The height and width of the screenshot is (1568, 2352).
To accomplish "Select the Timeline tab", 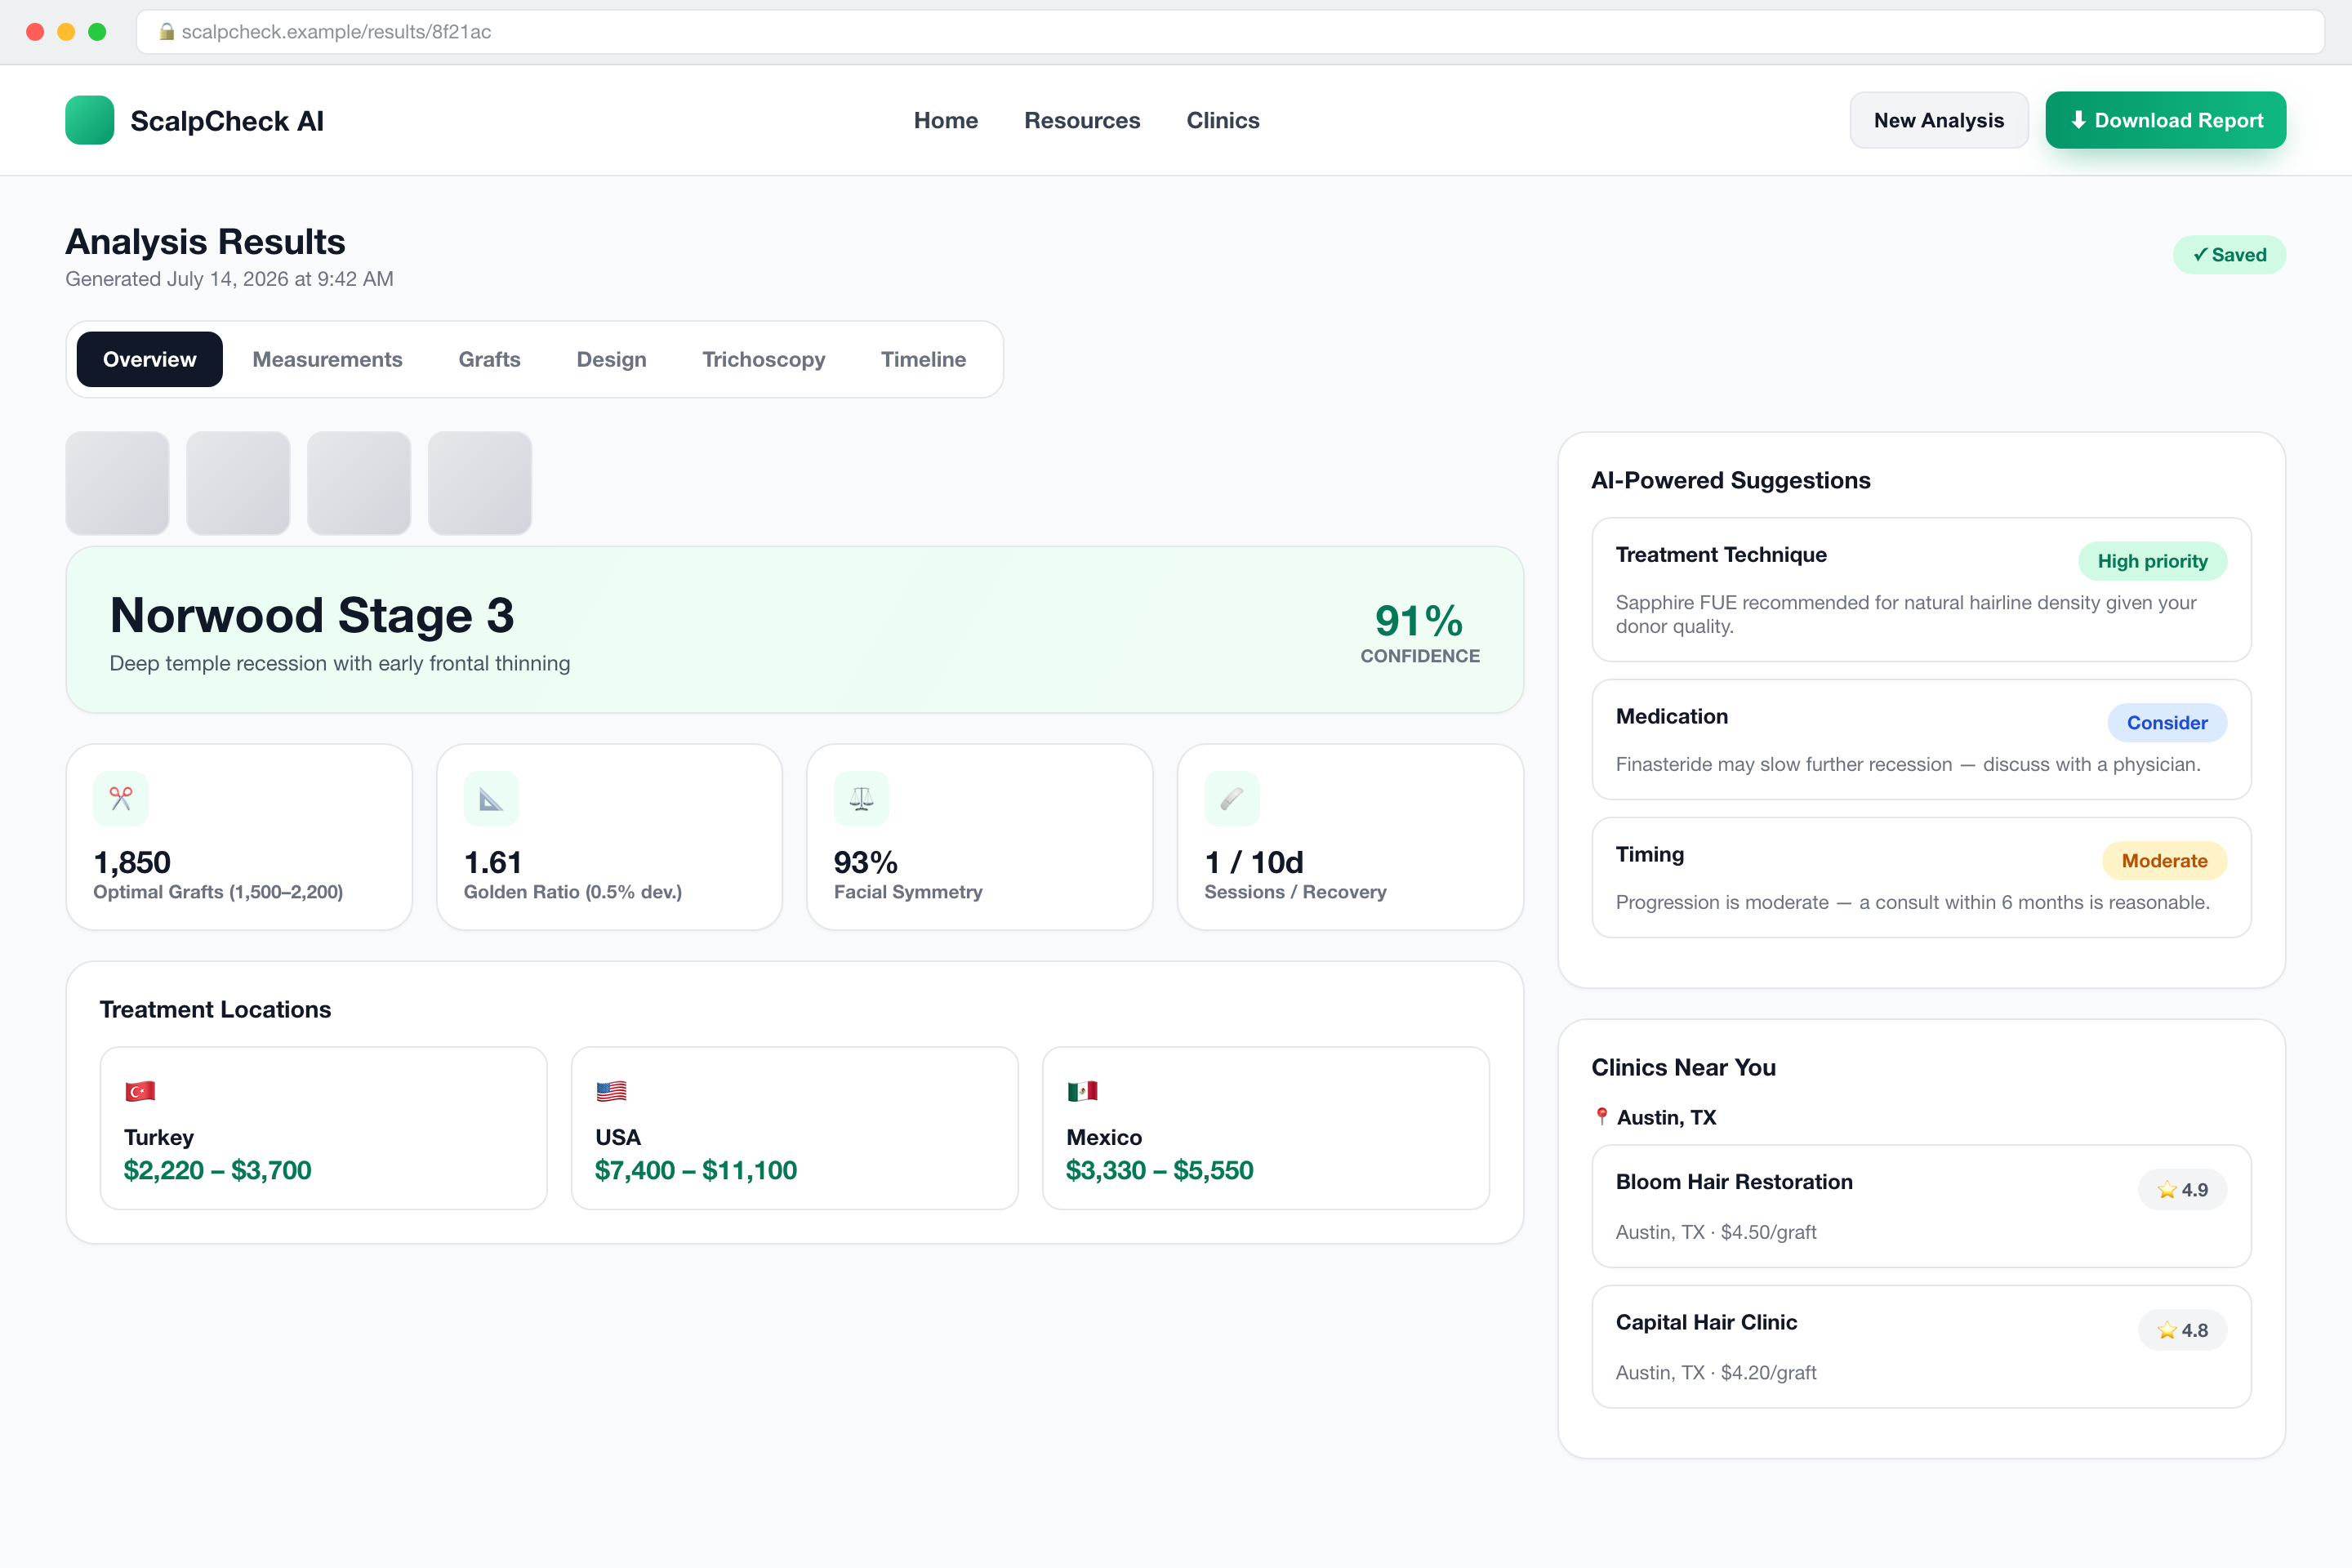I will click(x=924, y=359).
